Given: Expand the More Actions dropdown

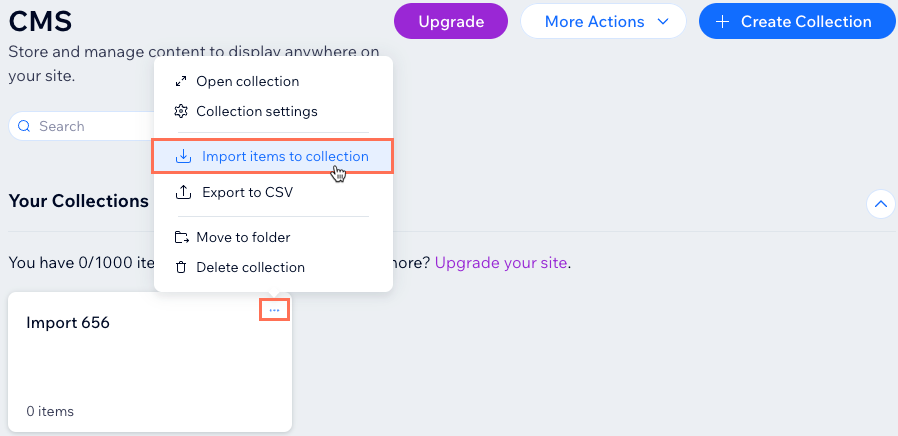Looking at the screenshot, I should (603, 22).
